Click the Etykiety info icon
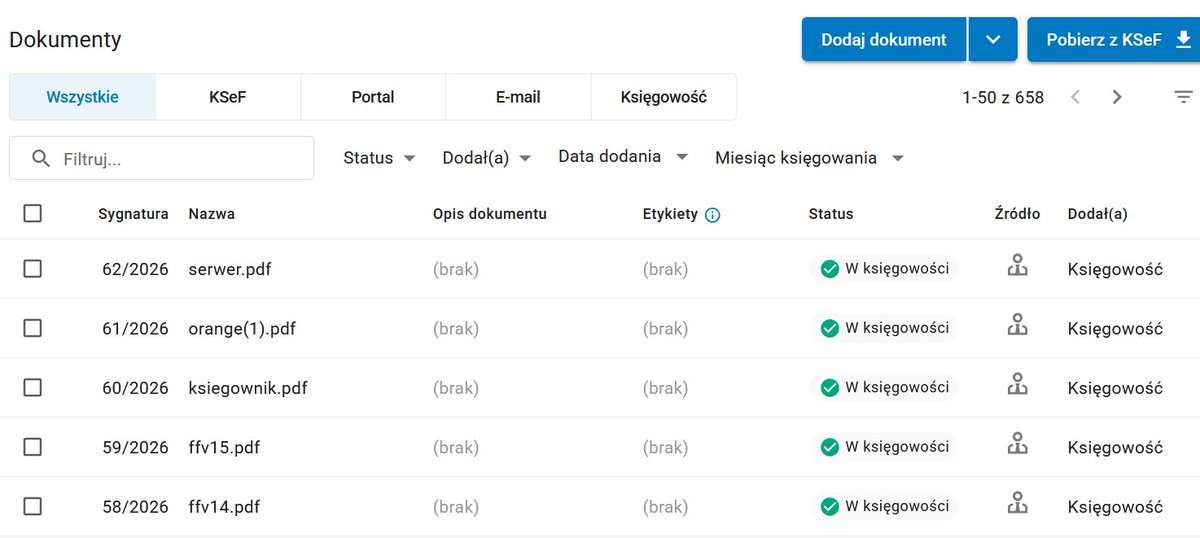This screenshot has height=538, width=1200. [713, 214]
